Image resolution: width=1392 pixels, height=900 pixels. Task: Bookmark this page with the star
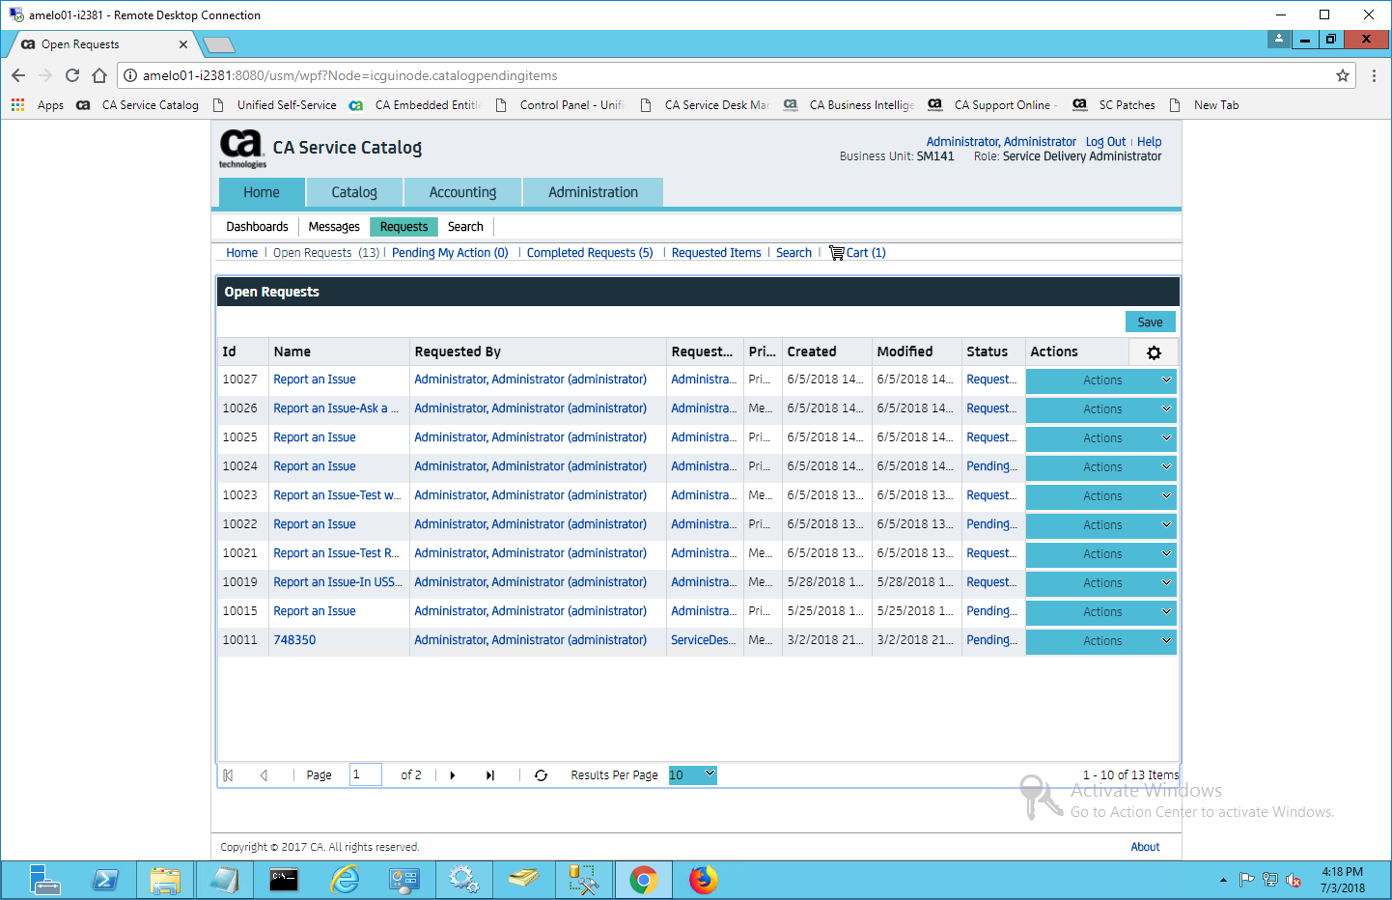click(x=1342, y=75)
